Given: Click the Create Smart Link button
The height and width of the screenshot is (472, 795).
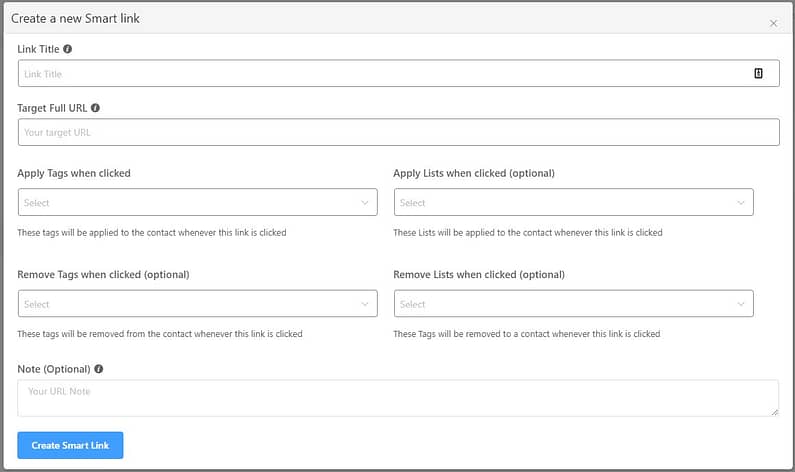Looking at the screenshot, I should pyautogui.click(x=70, y=445).
